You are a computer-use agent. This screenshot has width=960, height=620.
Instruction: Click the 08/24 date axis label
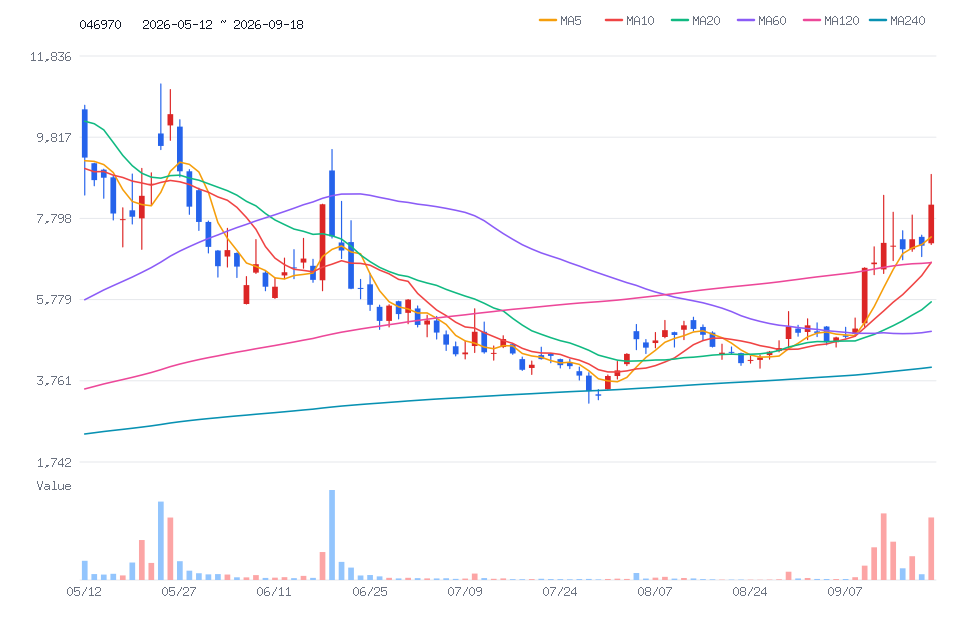point(750,592)
